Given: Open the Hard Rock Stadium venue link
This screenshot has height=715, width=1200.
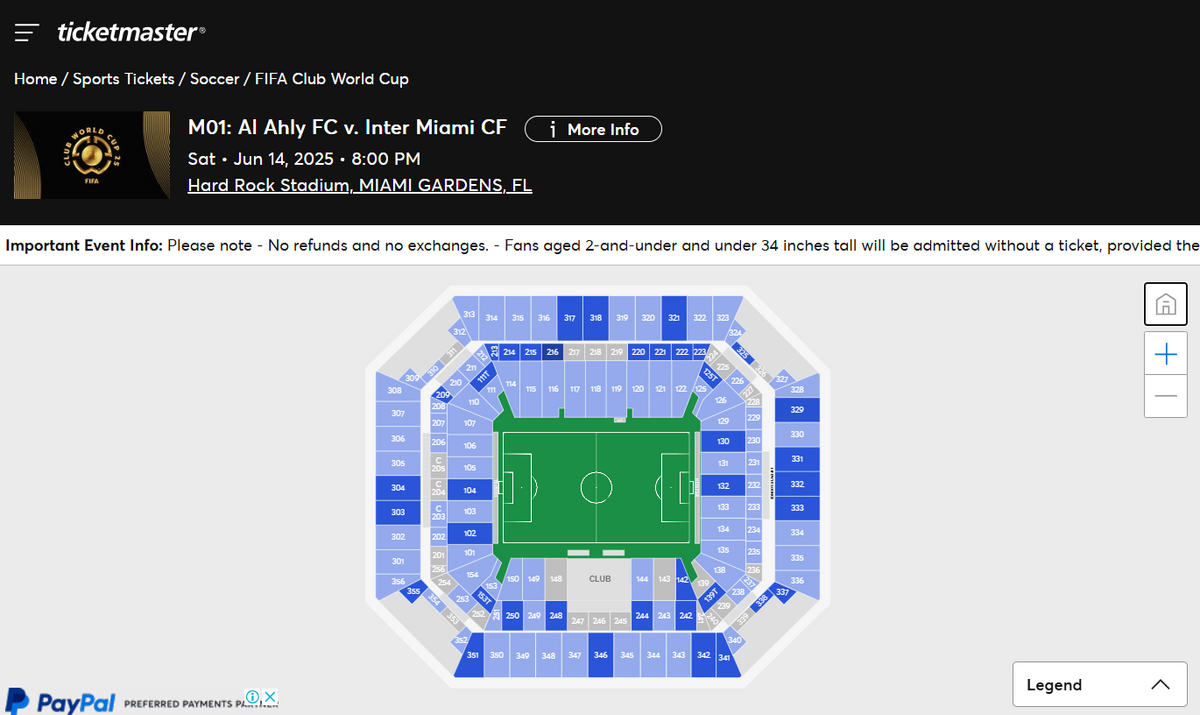Looking at the screenshot, I should [x=360, y=186].
